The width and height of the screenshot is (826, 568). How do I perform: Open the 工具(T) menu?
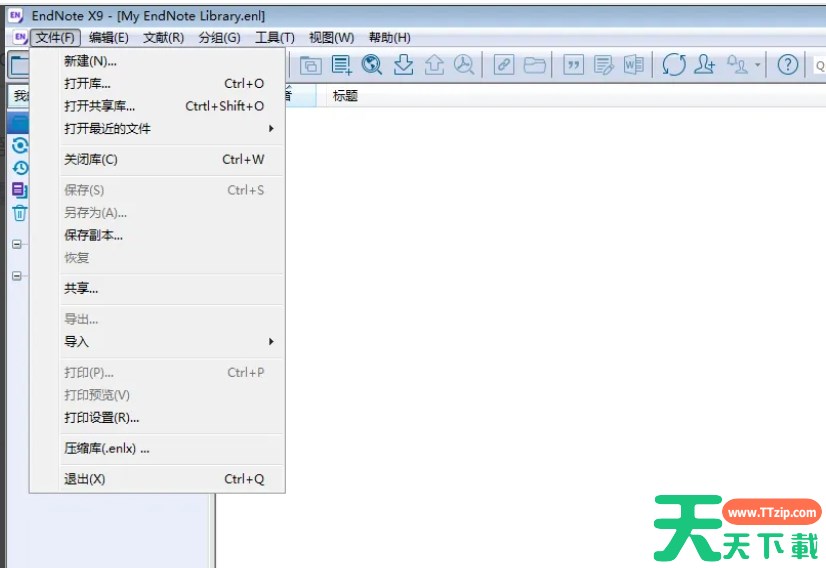point(274,38)
